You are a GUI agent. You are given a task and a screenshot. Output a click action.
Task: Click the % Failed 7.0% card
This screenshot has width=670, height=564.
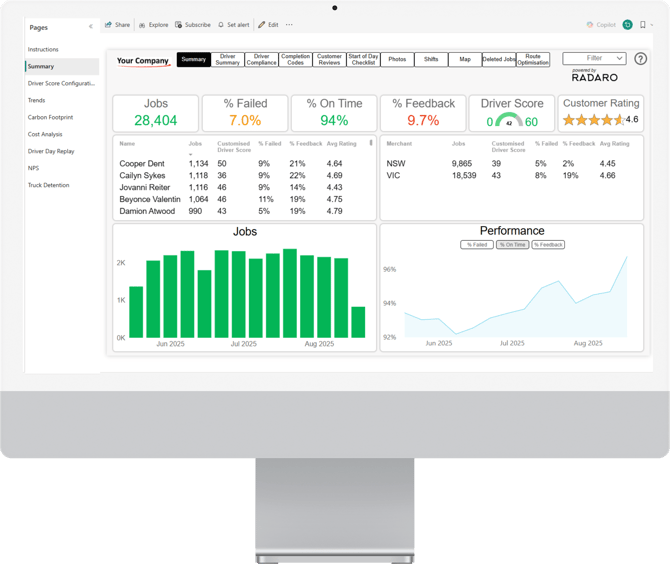click(245, 113)
